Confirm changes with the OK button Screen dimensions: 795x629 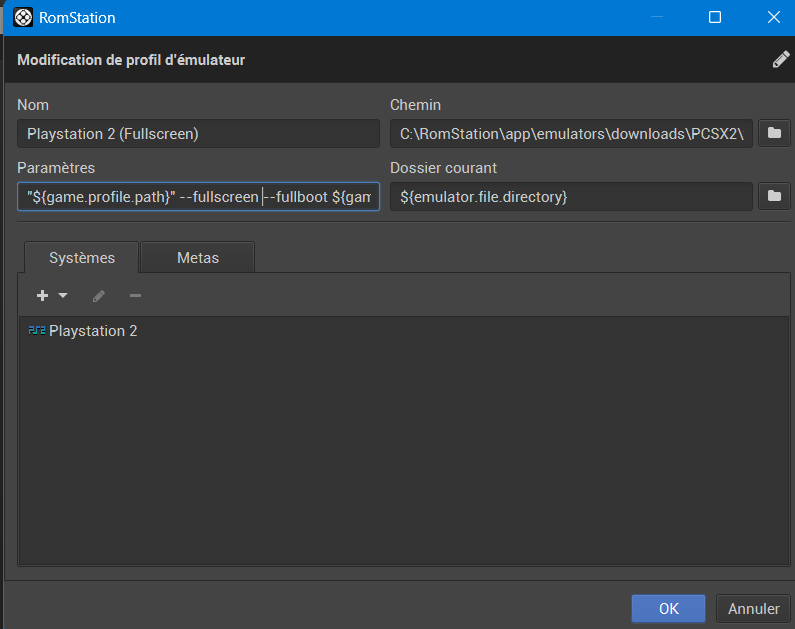point(668,608)
